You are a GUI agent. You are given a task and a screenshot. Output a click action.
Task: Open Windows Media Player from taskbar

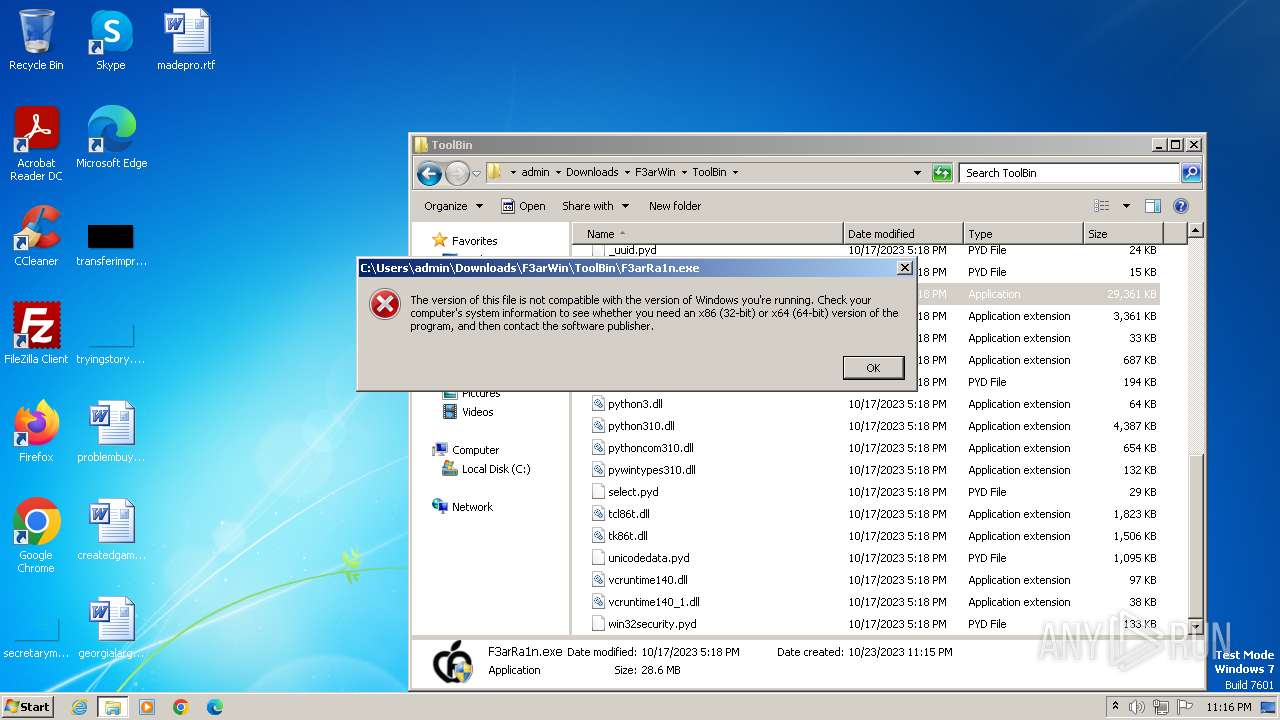(x=147, y=707)
